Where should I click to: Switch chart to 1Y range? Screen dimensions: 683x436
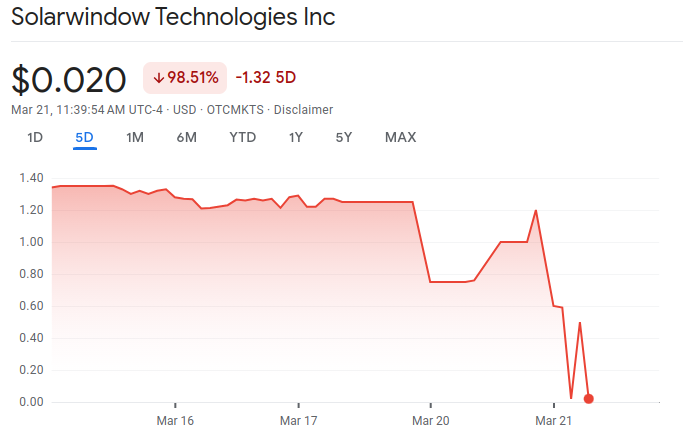tap(296, 137)
